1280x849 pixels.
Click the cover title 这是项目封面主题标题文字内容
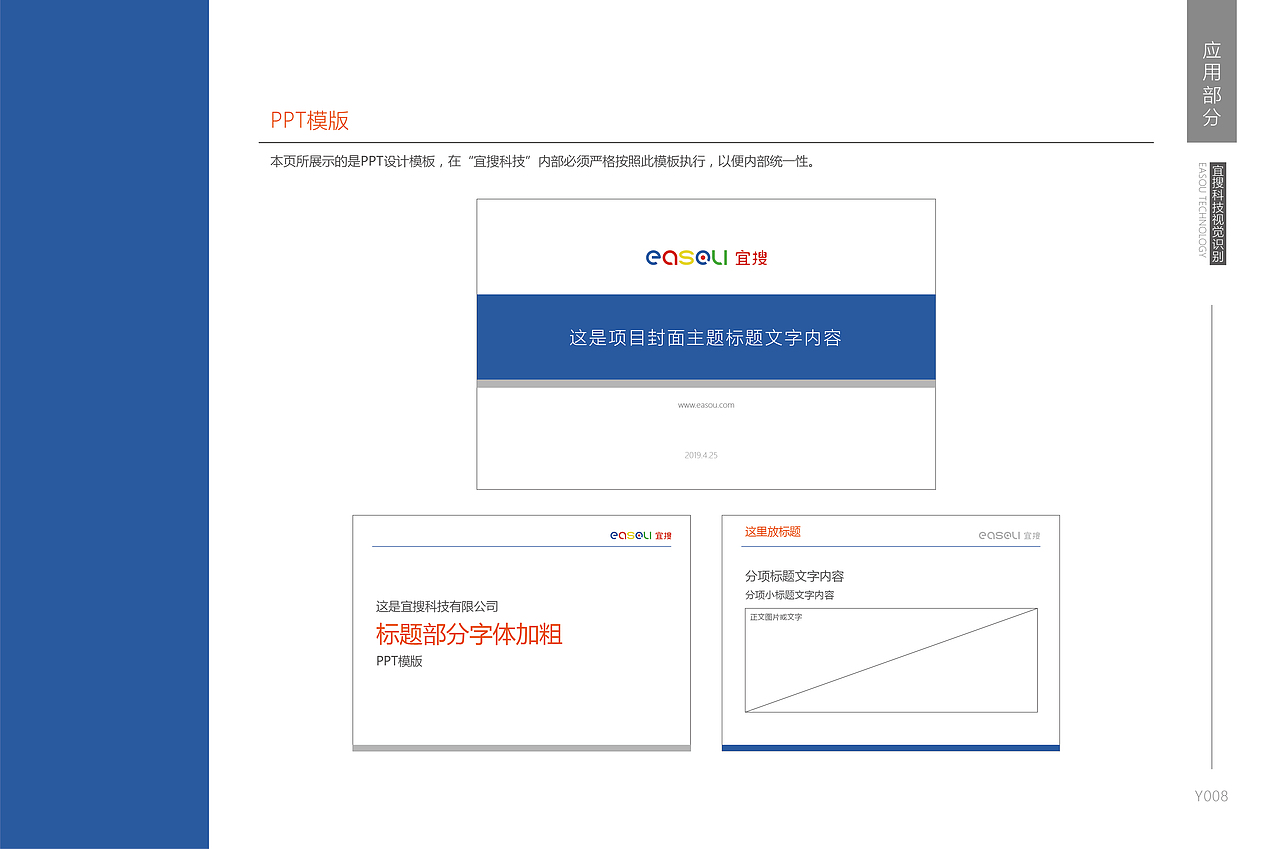coord(705,338)
